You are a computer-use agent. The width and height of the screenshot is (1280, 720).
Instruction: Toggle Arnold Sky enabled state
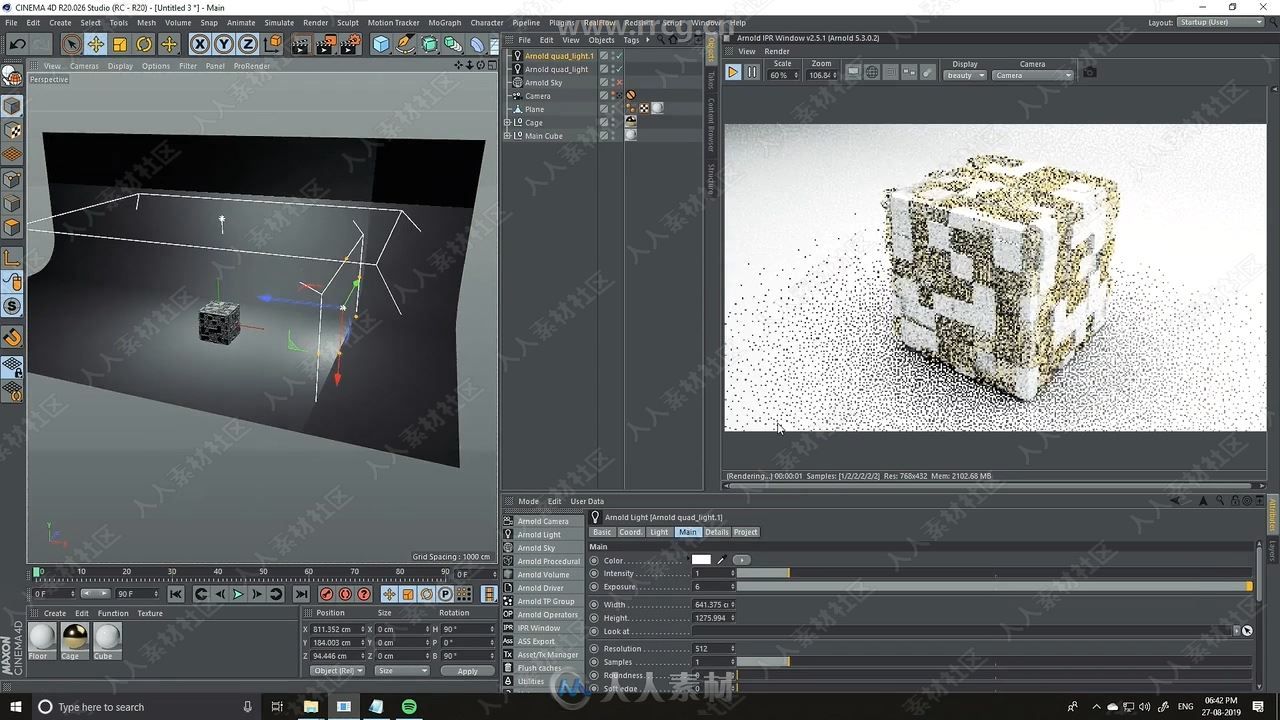click(619, 82)
